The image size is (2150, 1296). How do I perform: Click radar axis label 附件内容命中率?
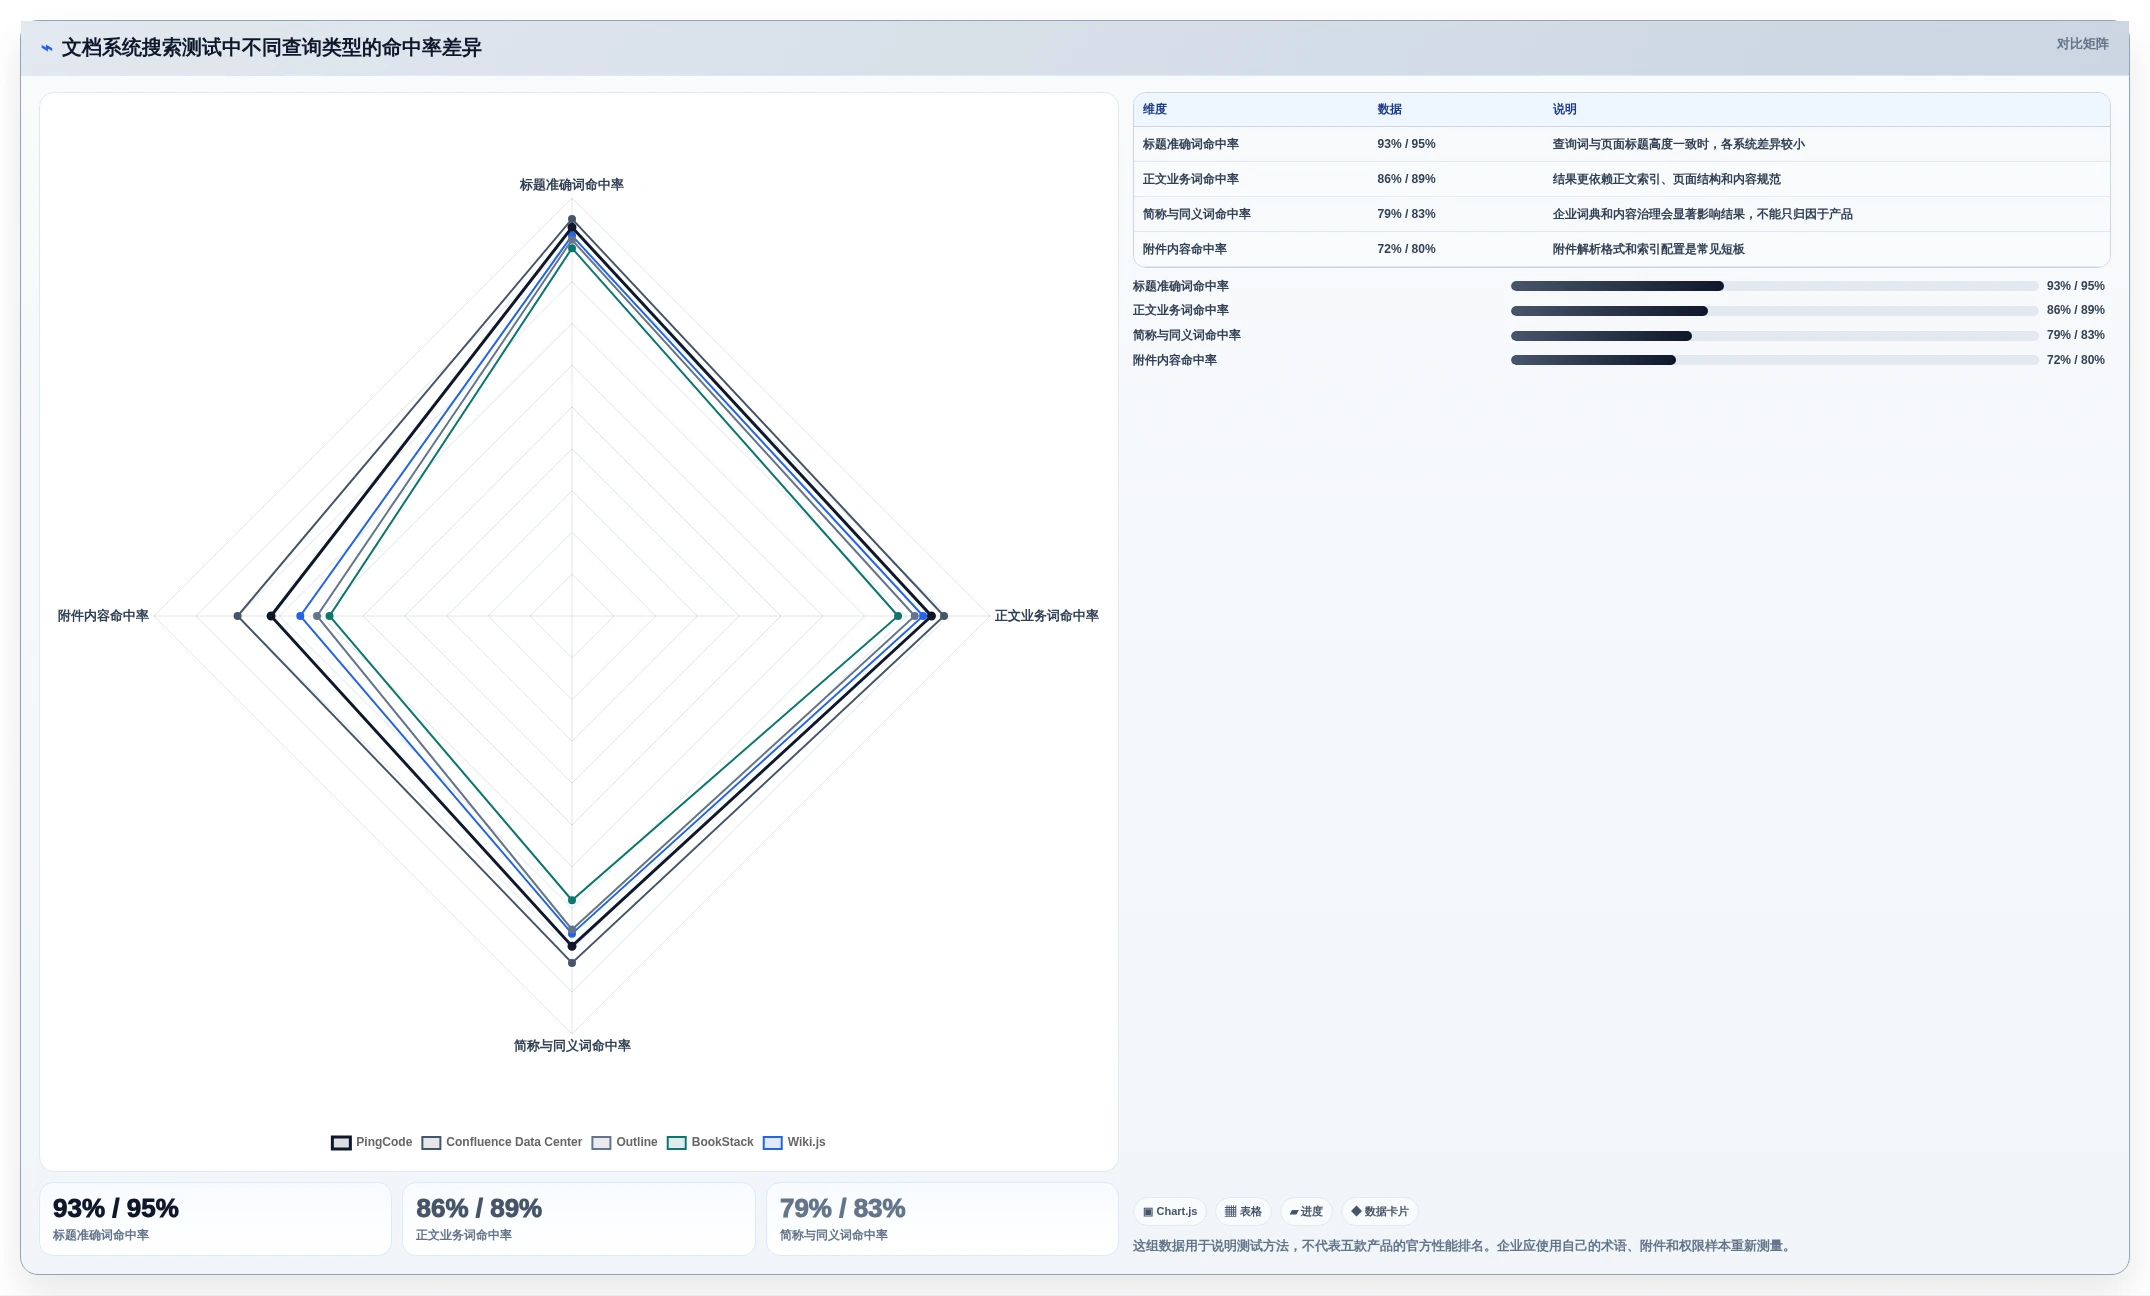[103, 616]
